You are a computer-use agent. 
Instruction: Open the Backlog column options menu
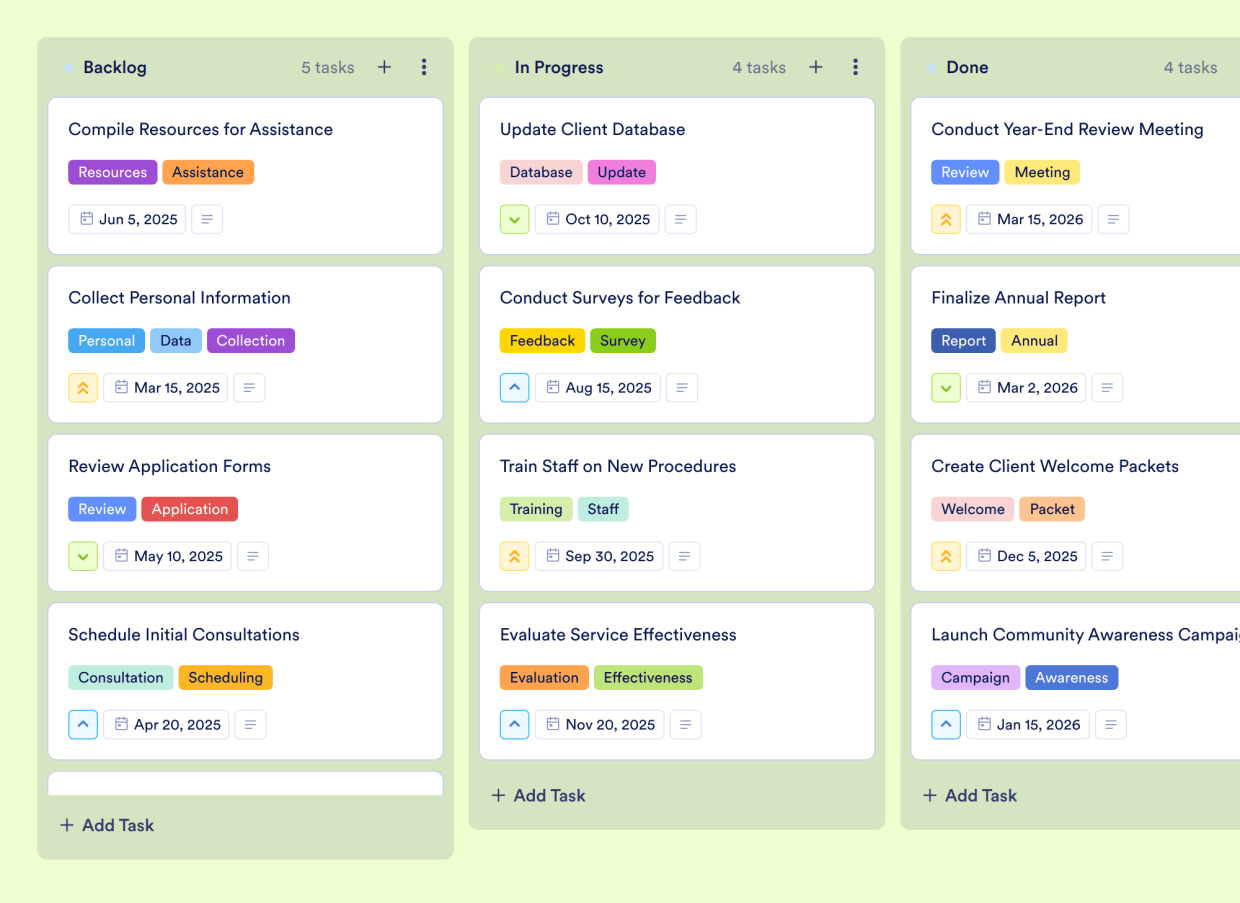424,67
